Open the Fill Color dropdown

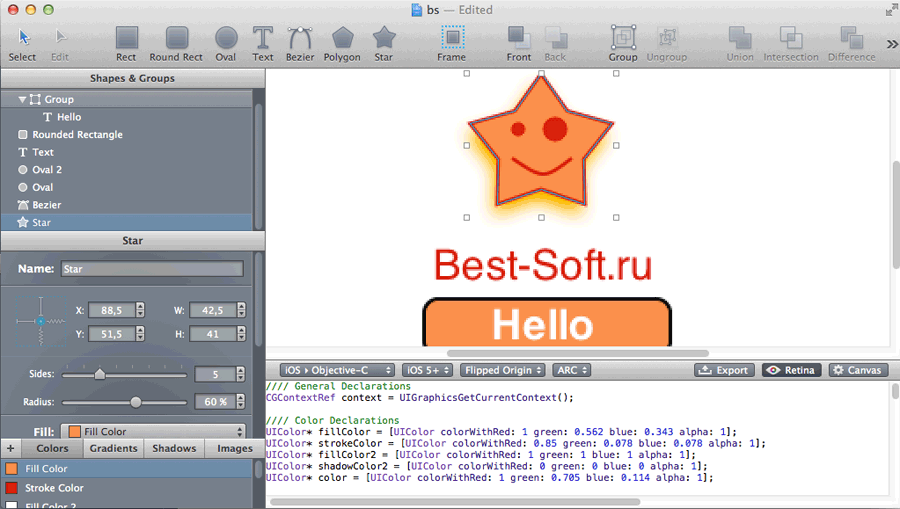click(154, 432)
